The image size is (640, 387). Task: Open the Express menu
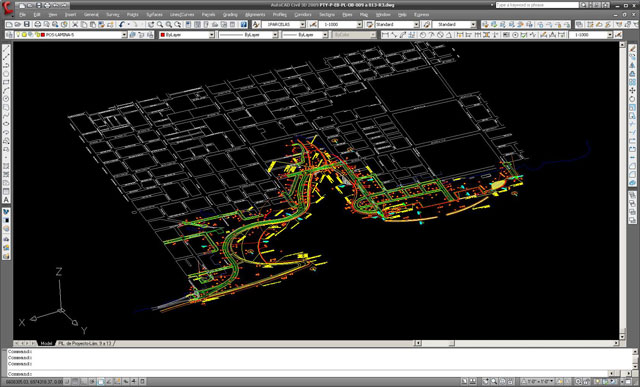tap(422, 15)
